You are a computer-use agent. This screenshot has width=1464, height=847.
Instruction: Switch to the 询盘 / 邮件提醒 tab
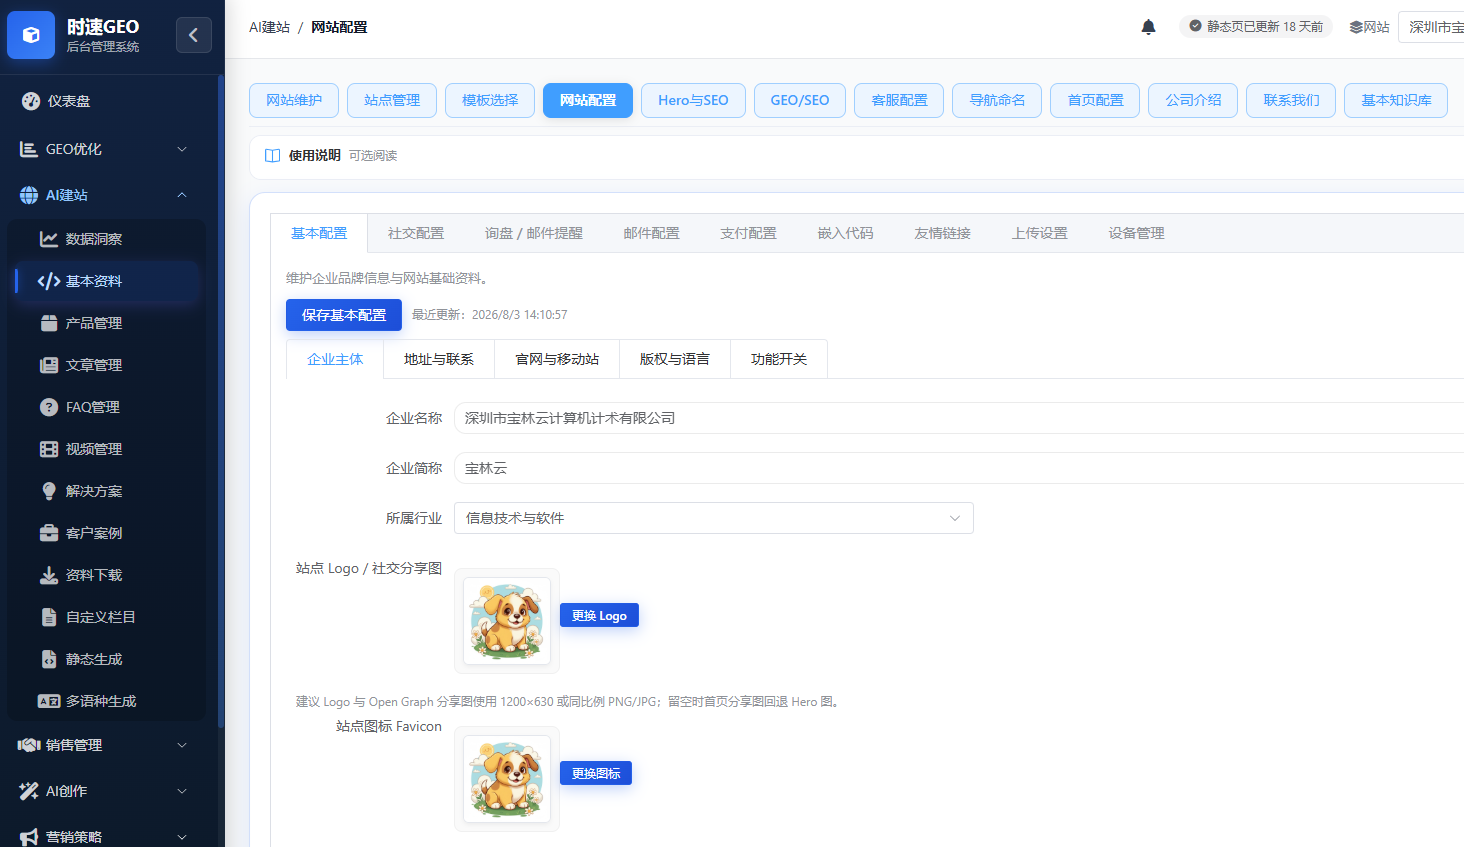coord(534,233)
